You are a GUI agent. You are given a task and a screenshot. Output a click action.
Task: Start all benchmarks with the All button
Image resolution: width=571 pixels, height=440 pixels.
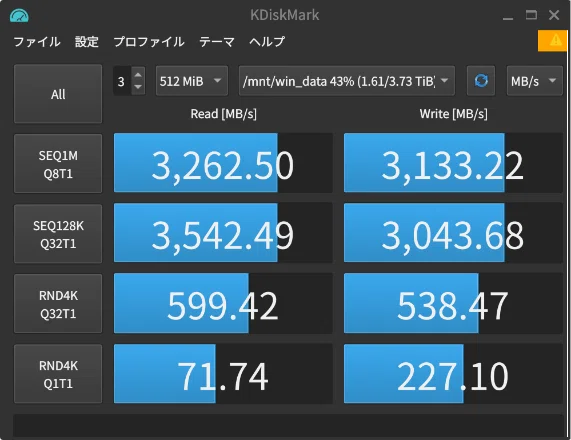point(58,94)
